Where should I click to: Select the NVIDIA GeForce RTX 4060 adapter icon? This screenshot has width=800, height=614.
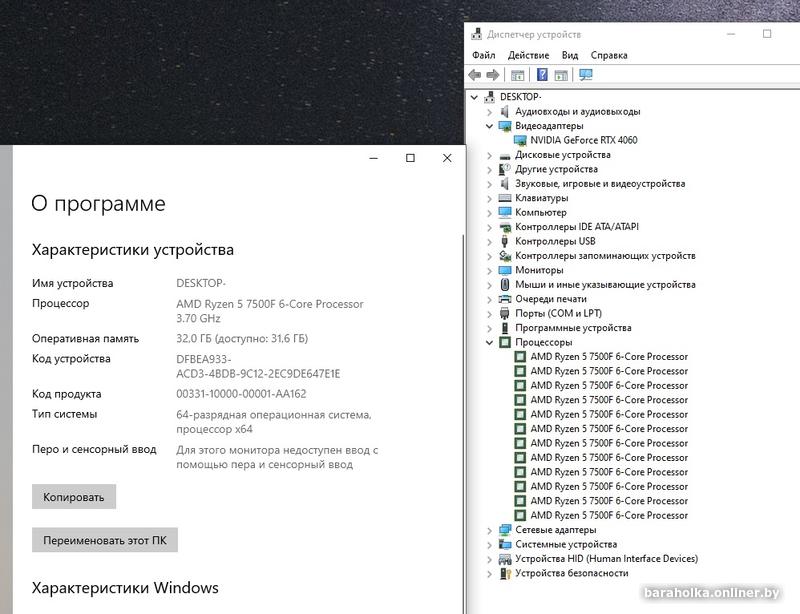[520, 140]
